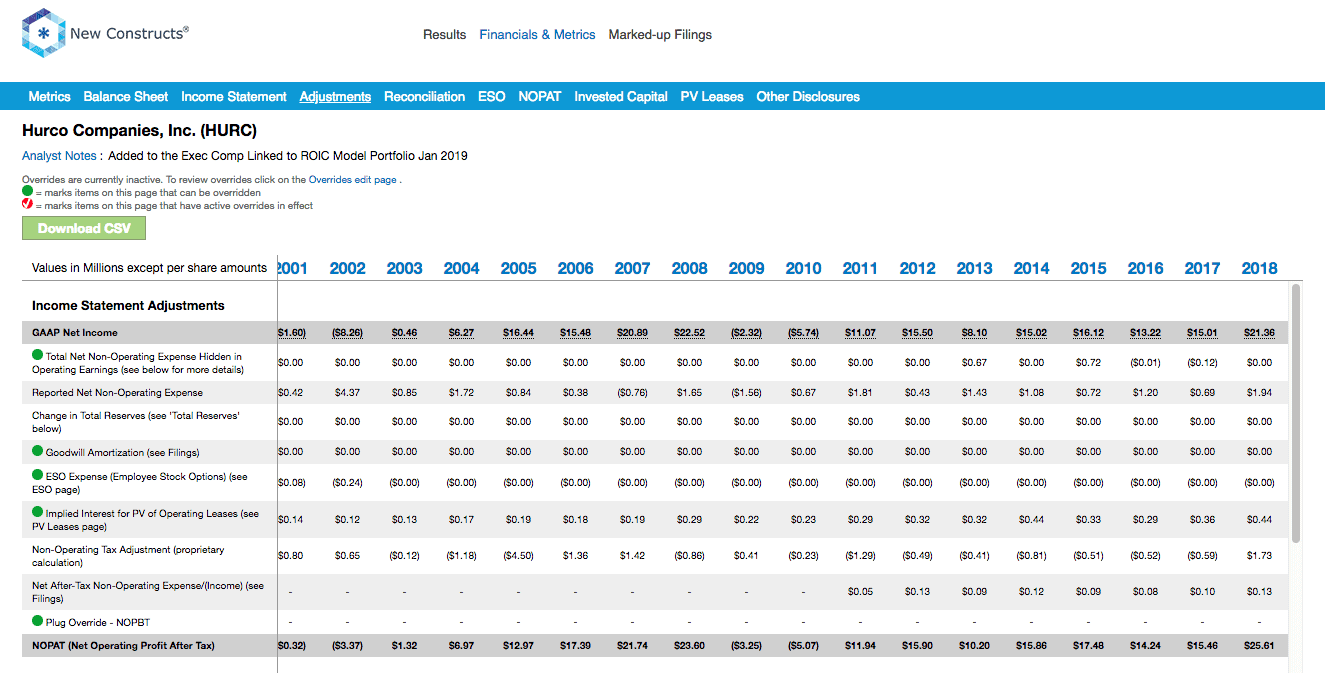Switch to the ESO sub-tab
Screen dimensions: 1325x673
(491, 97)
